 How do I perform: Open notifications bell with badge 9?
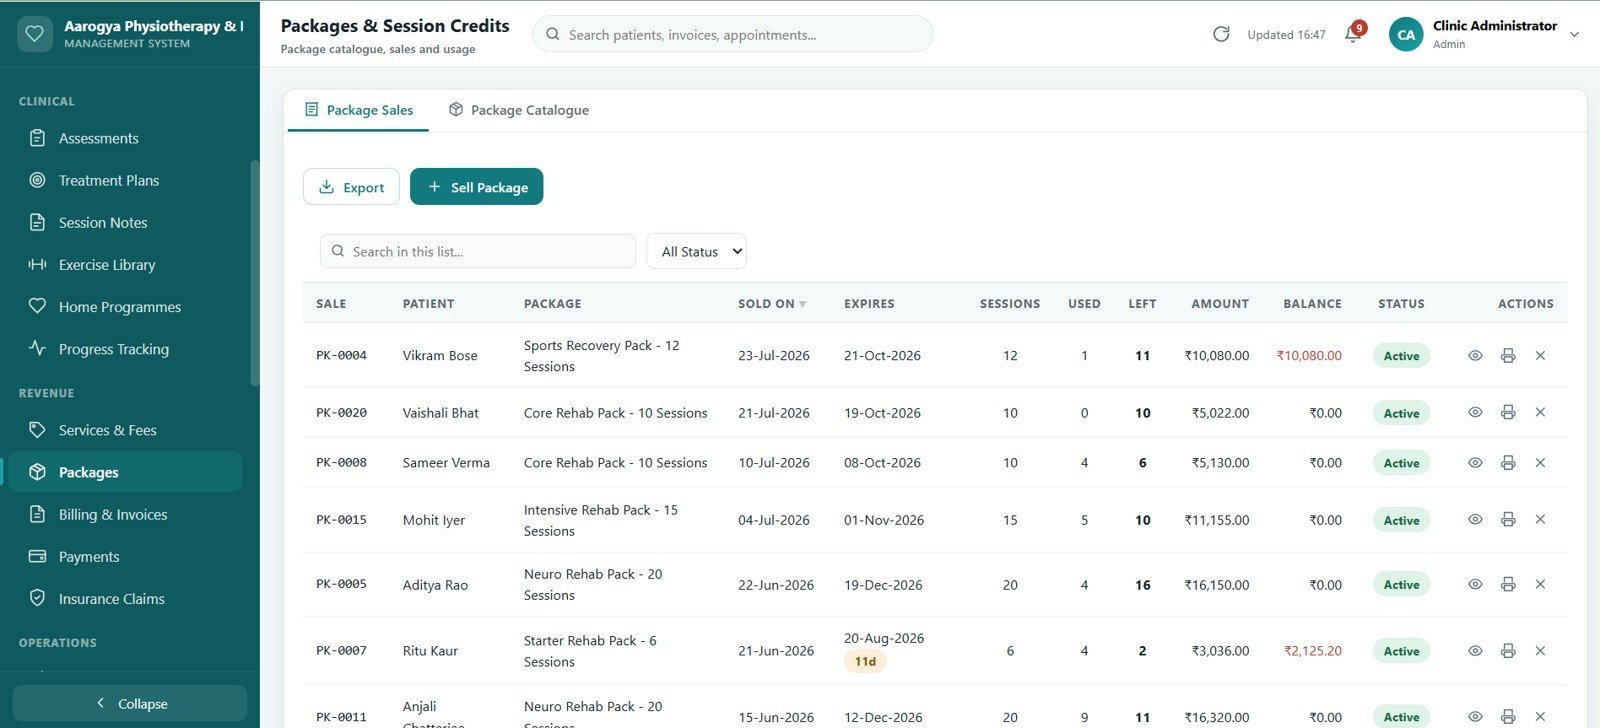point(1353,33)
